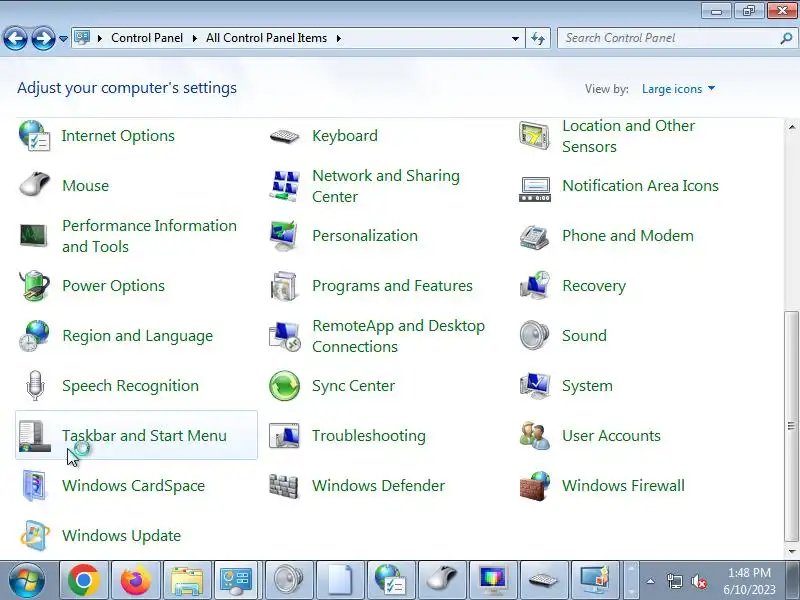
Task: Click inside the Search Control Panel field
Action: [668, 38]
